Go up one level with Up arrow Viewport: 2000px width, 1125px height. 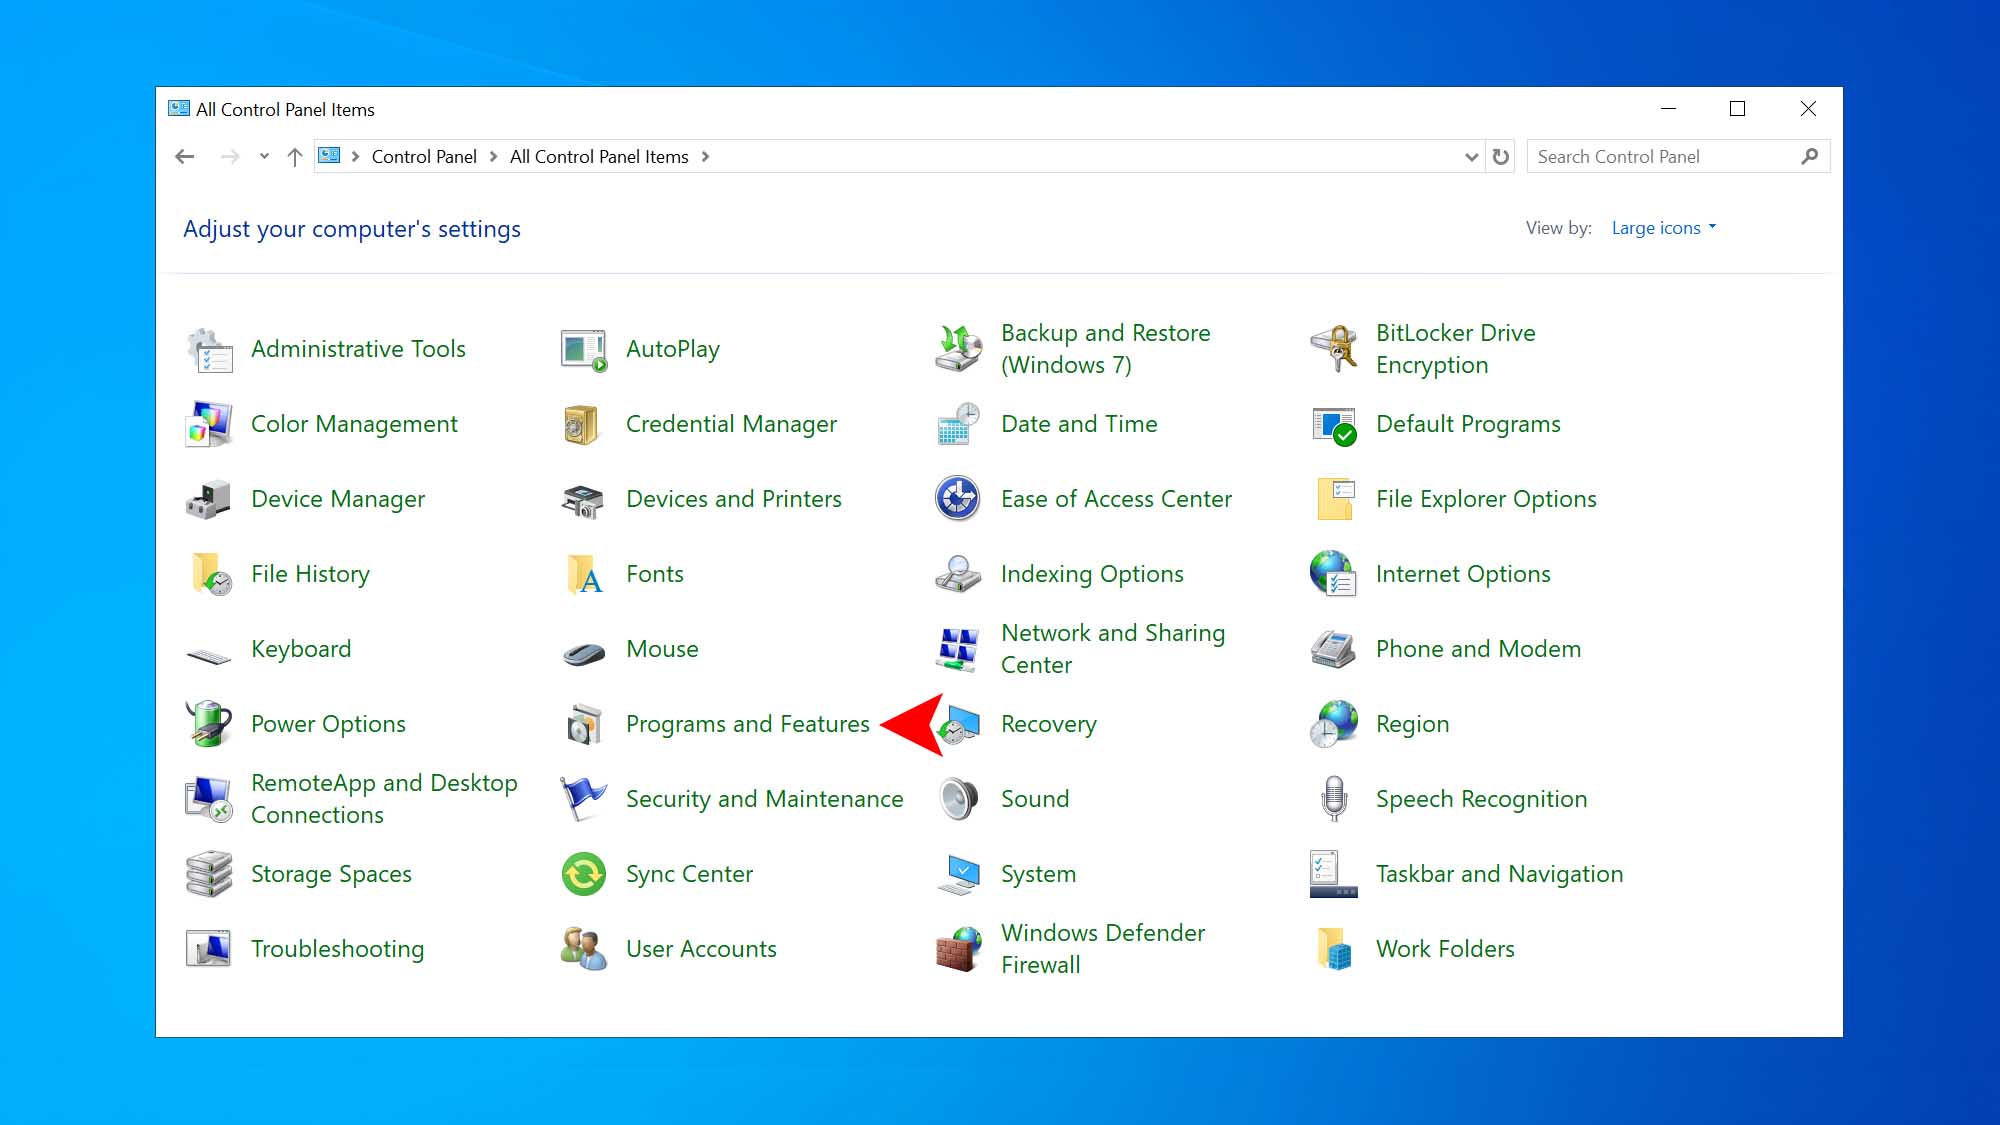pos(295,157)
